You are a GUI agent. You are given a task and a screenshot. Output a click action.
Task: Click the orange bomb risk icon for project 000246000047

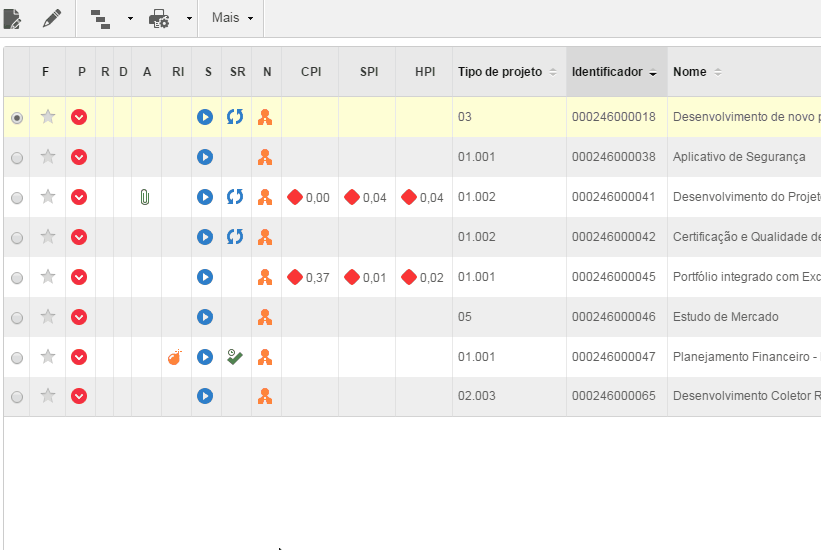(x=175, y=357)
